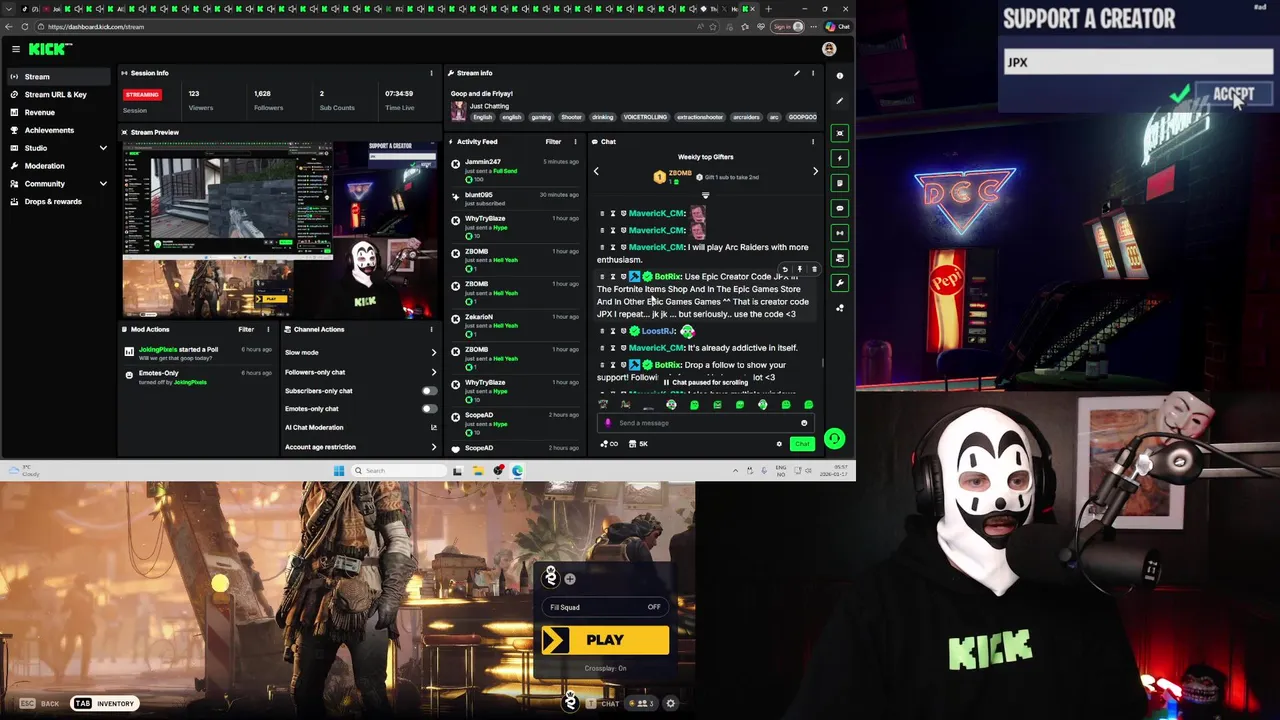
Task: Open Channel Actions options menu
Action: [431, 329]
